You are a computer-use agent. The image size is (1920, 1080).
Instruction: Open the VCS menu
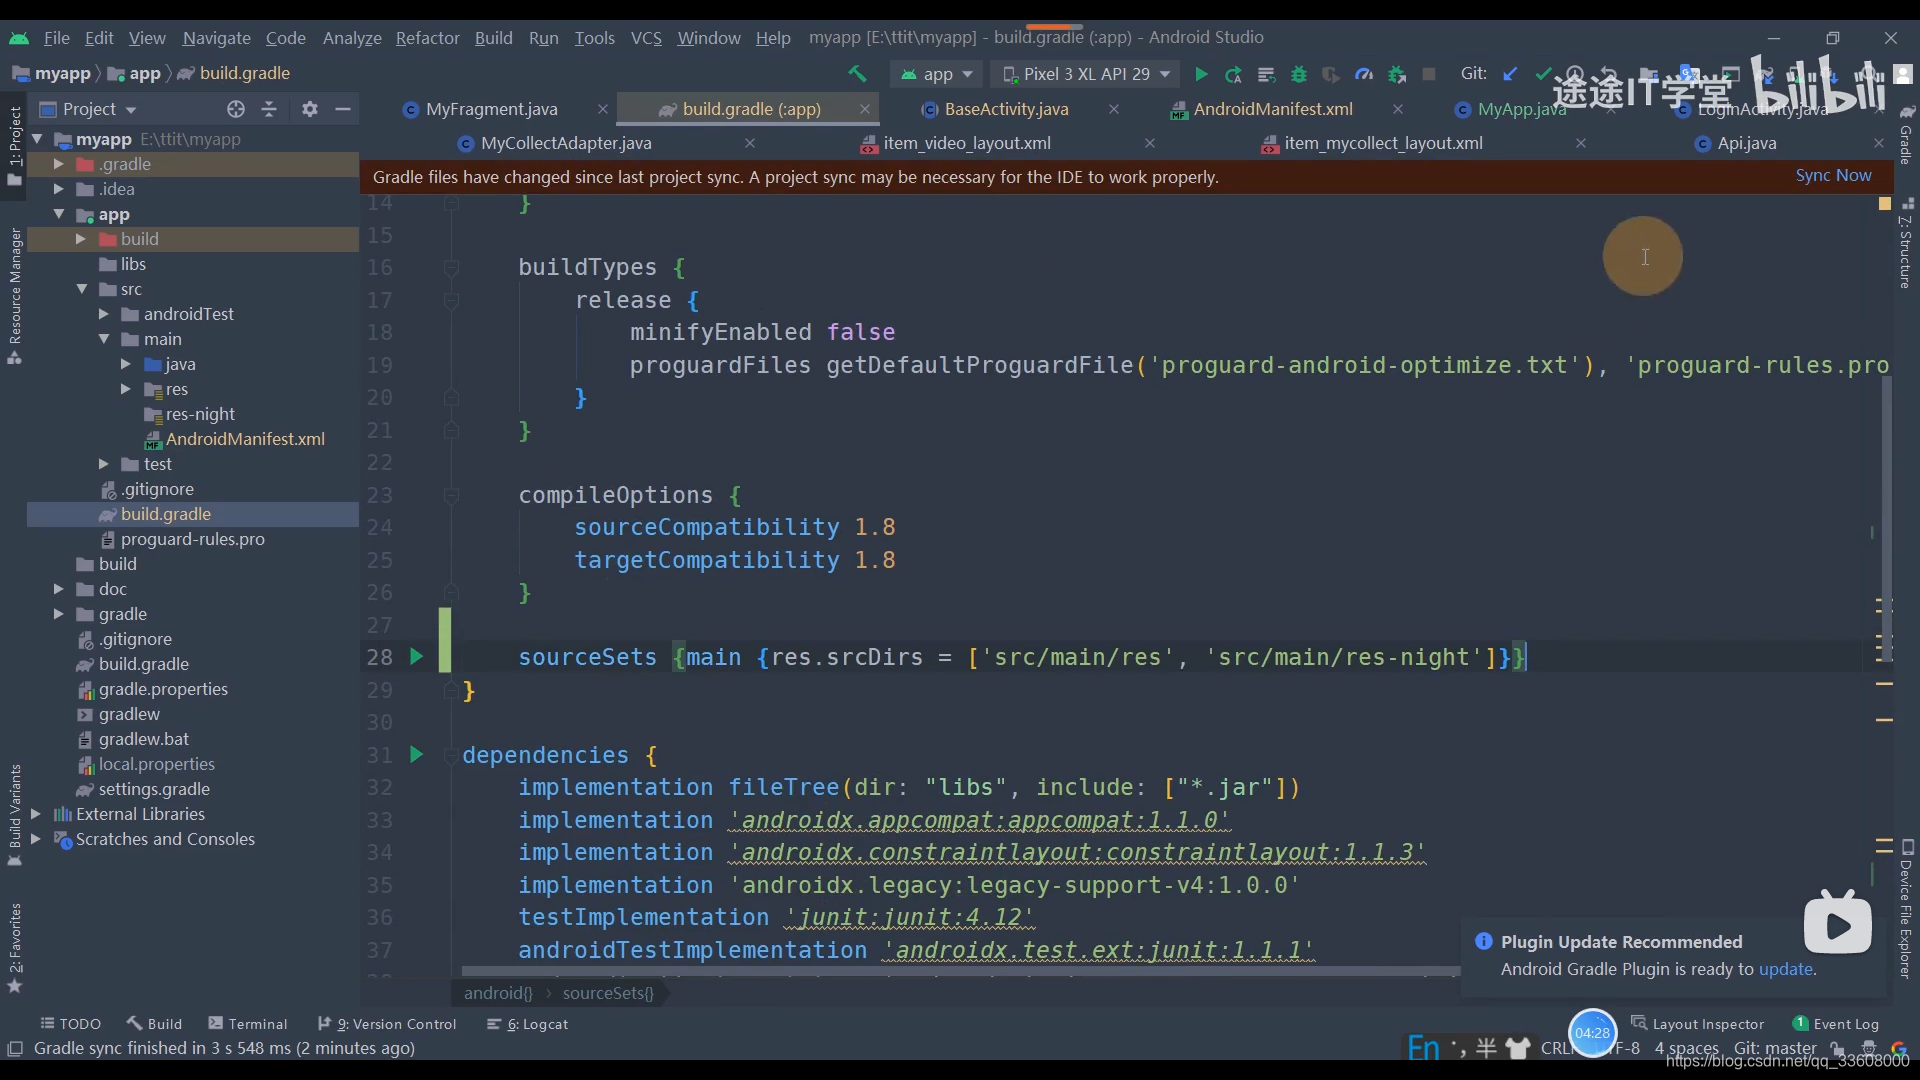point(646,38)
